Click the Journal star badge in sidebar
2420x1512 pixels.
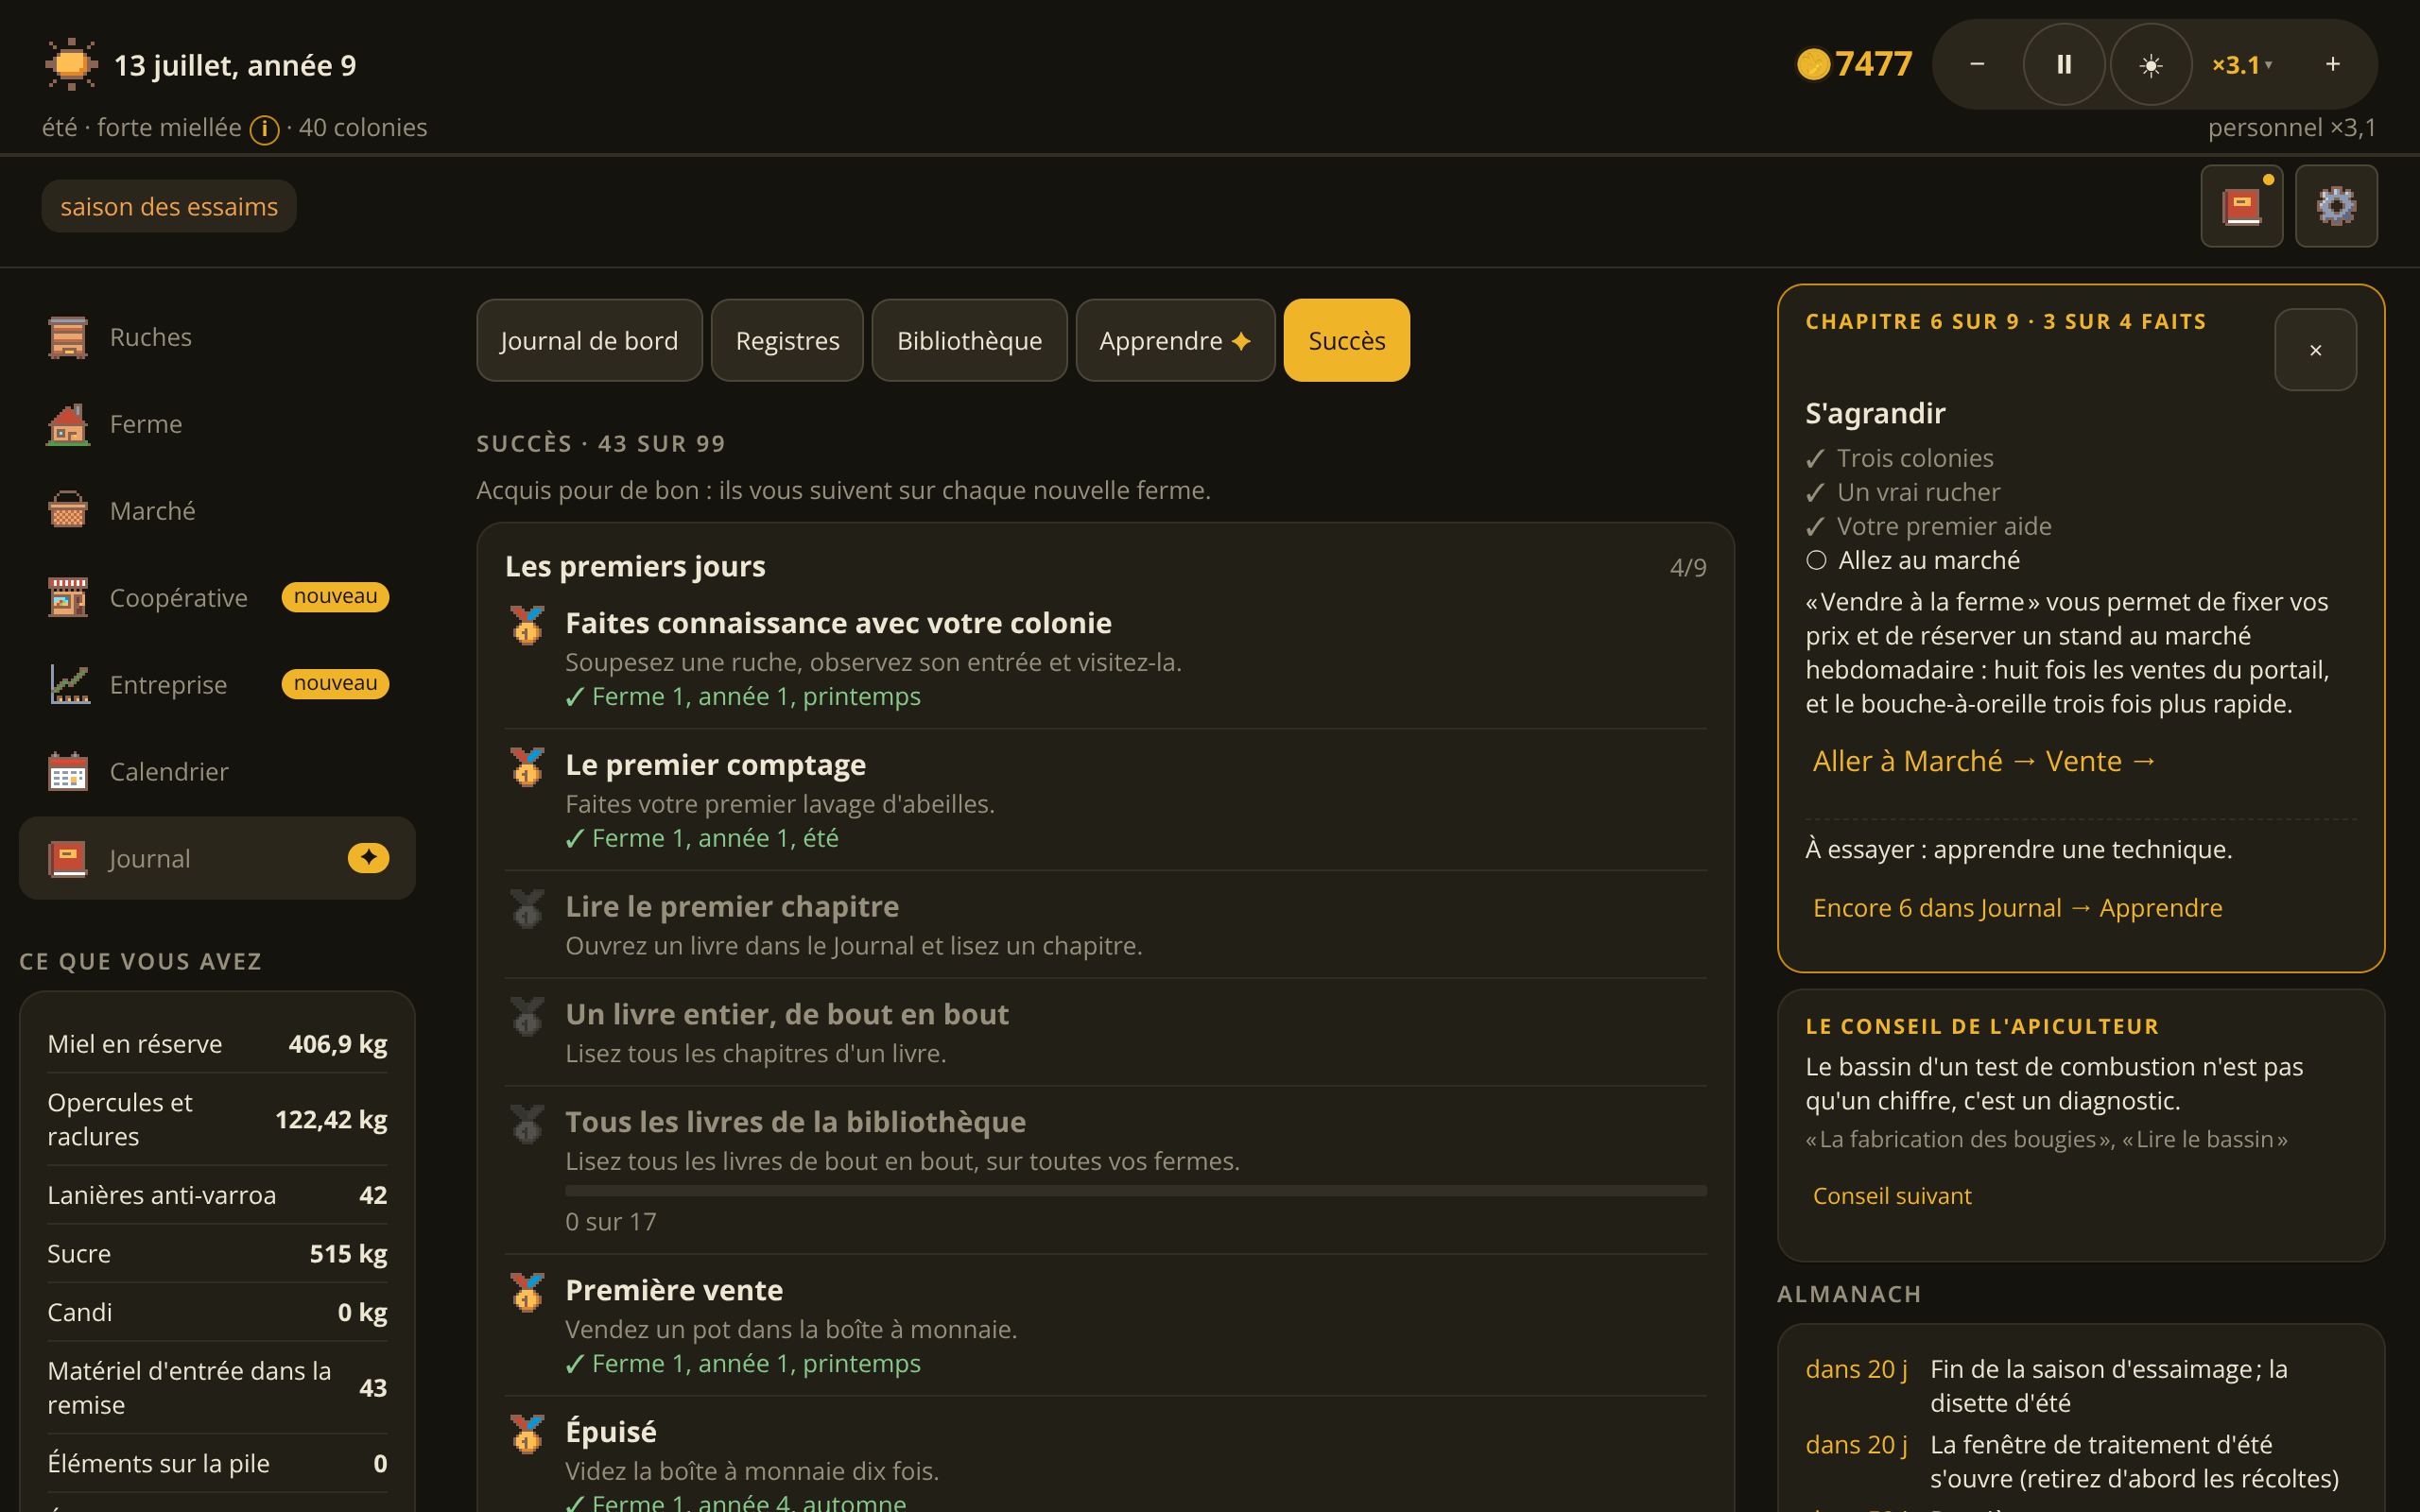[x=368, y=858]
